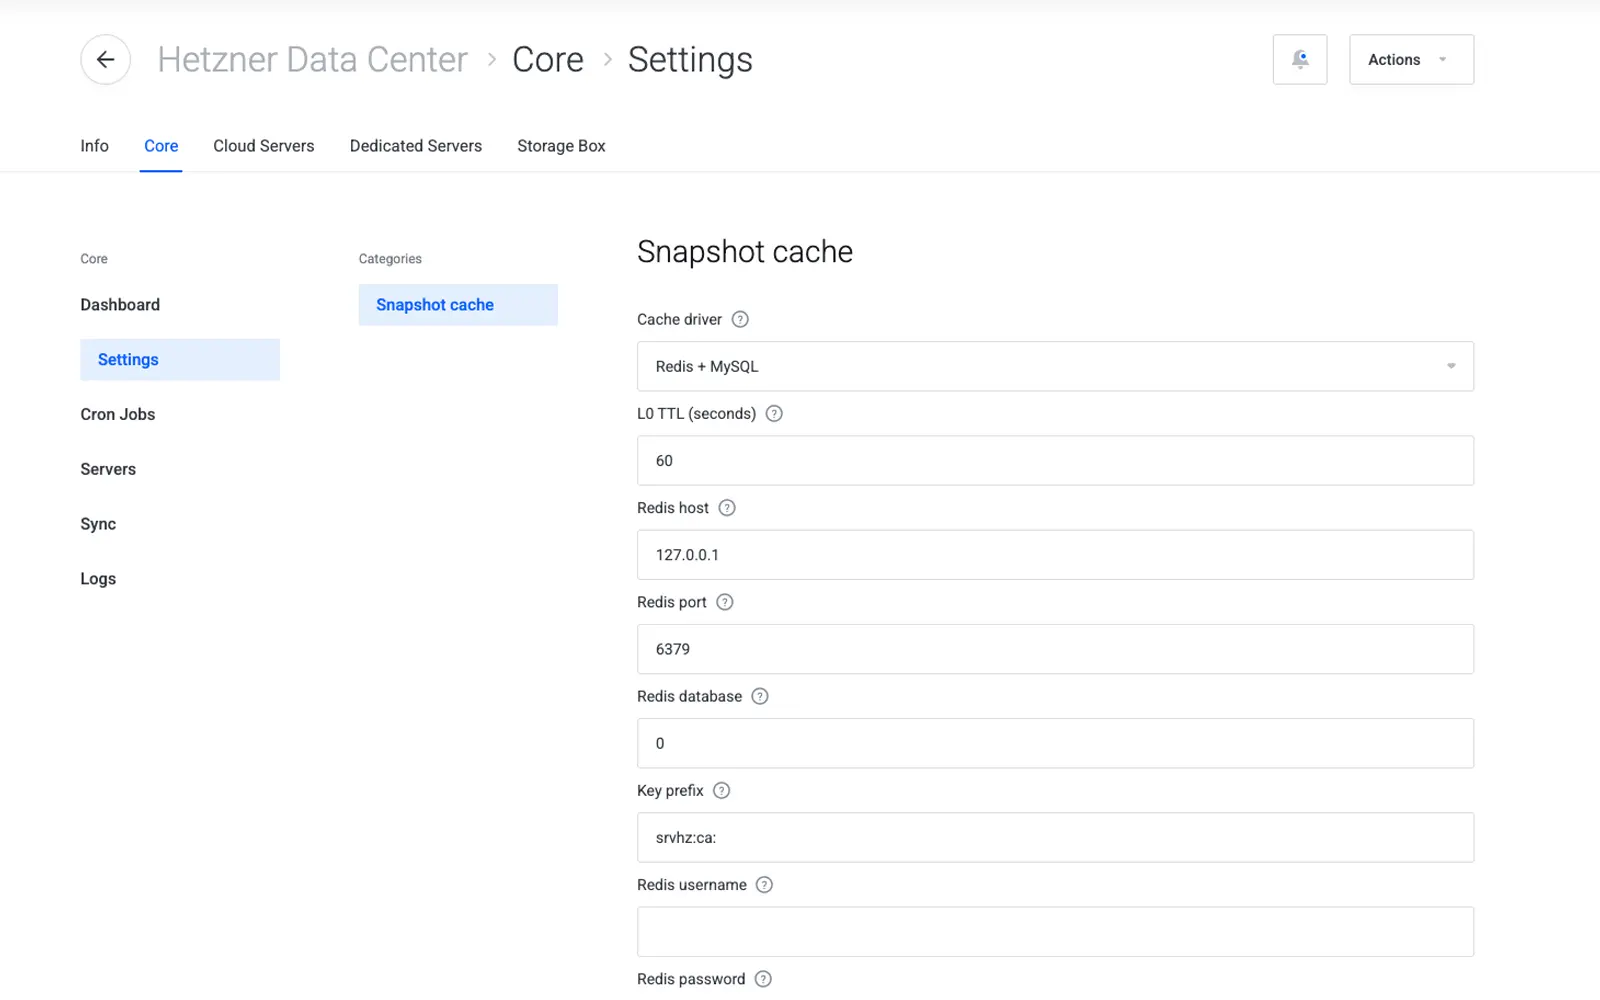Show help for L0 TTL (seconds)

[774, 414]
